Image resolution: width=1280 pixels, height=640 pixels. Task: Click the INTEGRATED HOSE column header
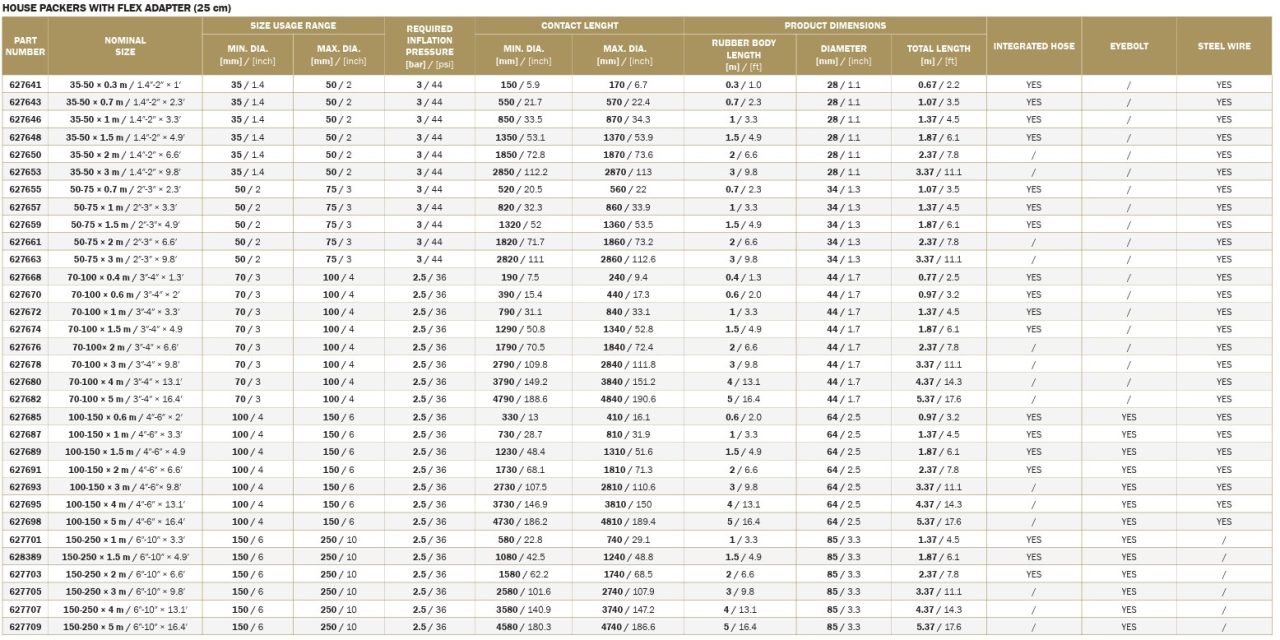(x=1033, y=46)
